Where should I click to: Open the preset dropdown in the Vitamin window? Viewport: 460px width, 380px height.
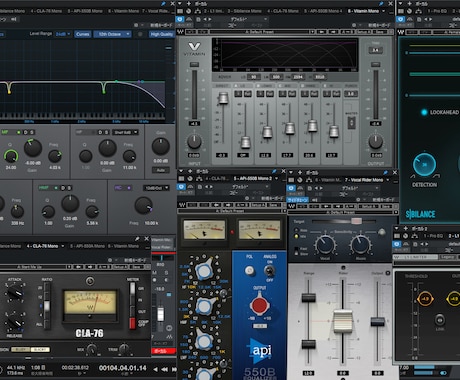[x=265, y=19]
